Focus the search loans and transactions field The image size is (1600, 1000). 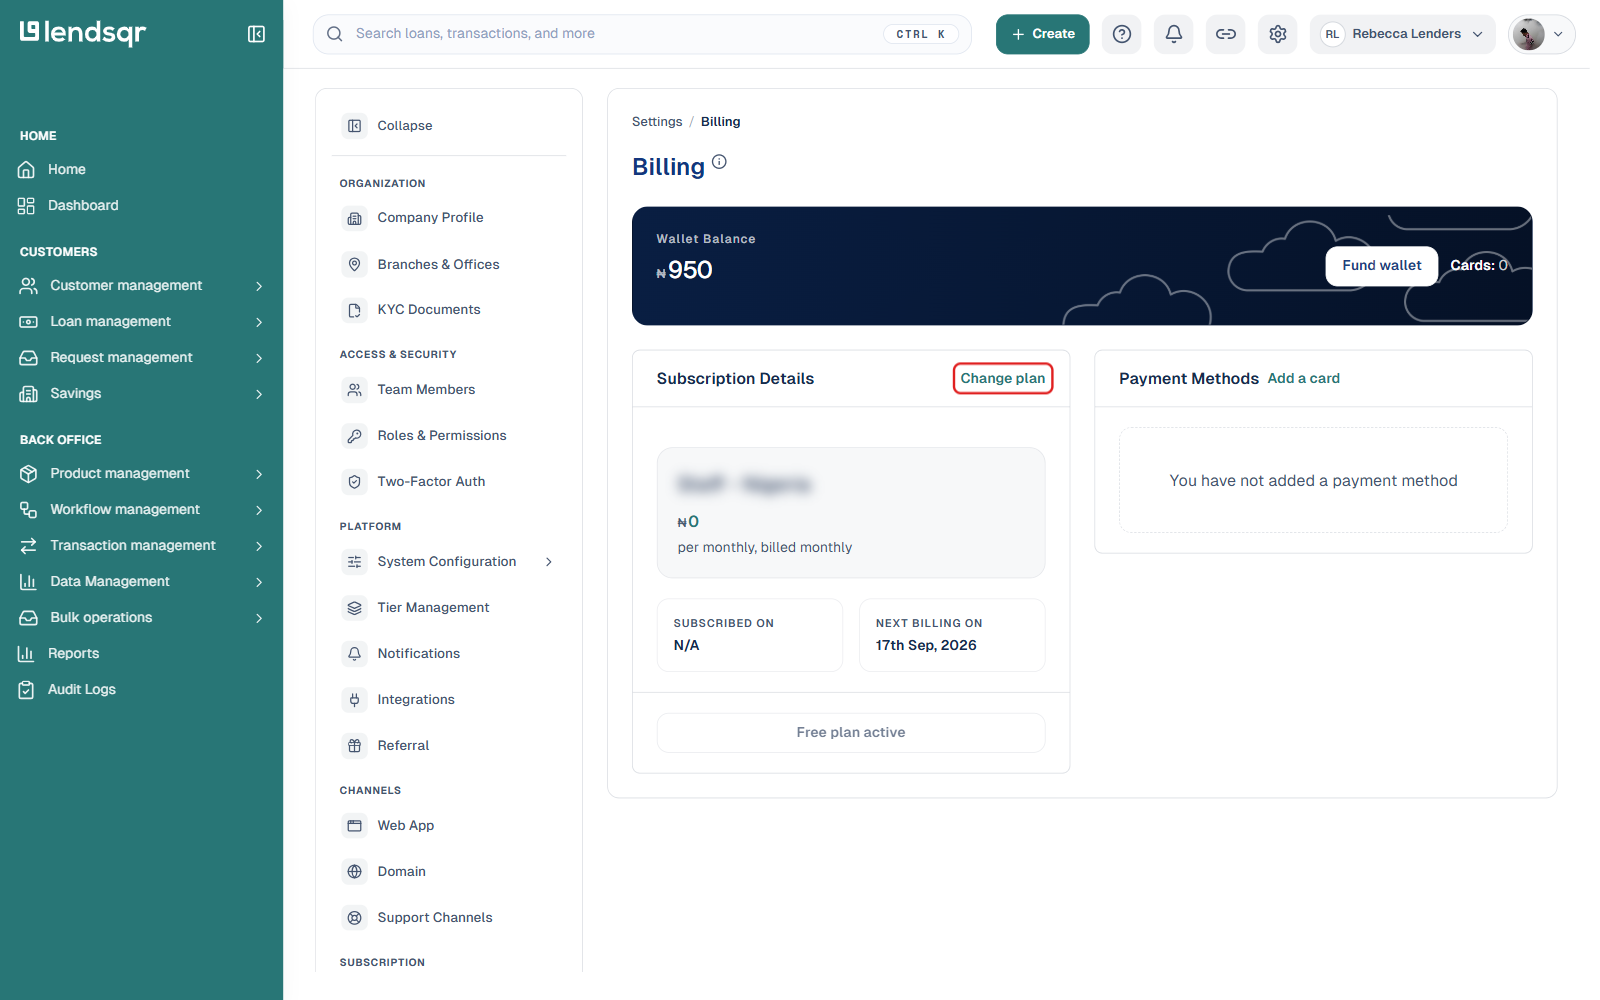tap(642, 34)
